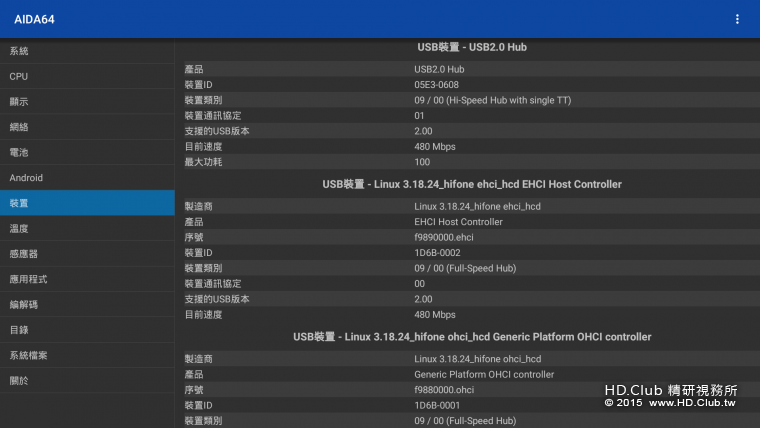Viewport: 760px width, 428px height.
Task: Select device ID 1D6B-0001
Action: tap(437, 405)
